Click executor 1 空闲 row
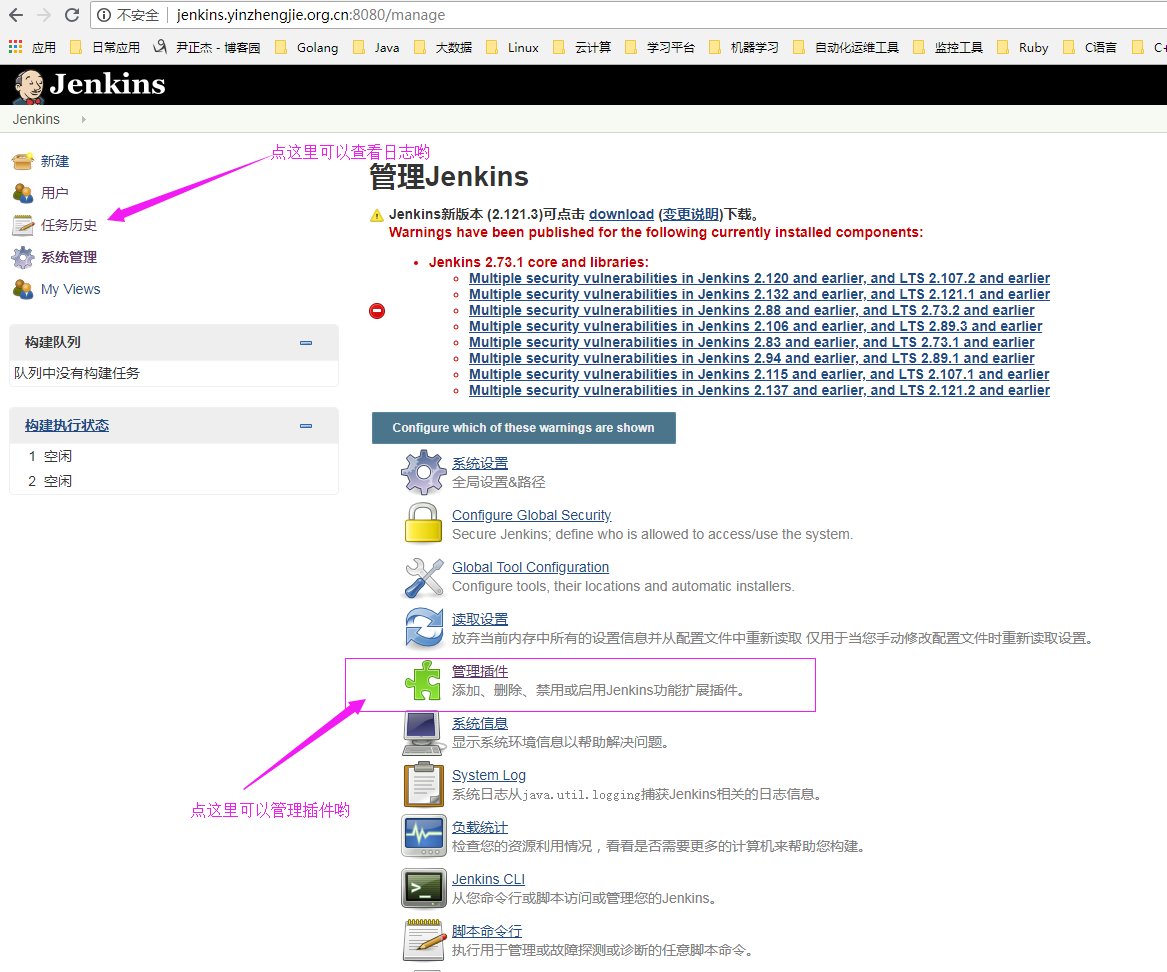 [174, 456]
